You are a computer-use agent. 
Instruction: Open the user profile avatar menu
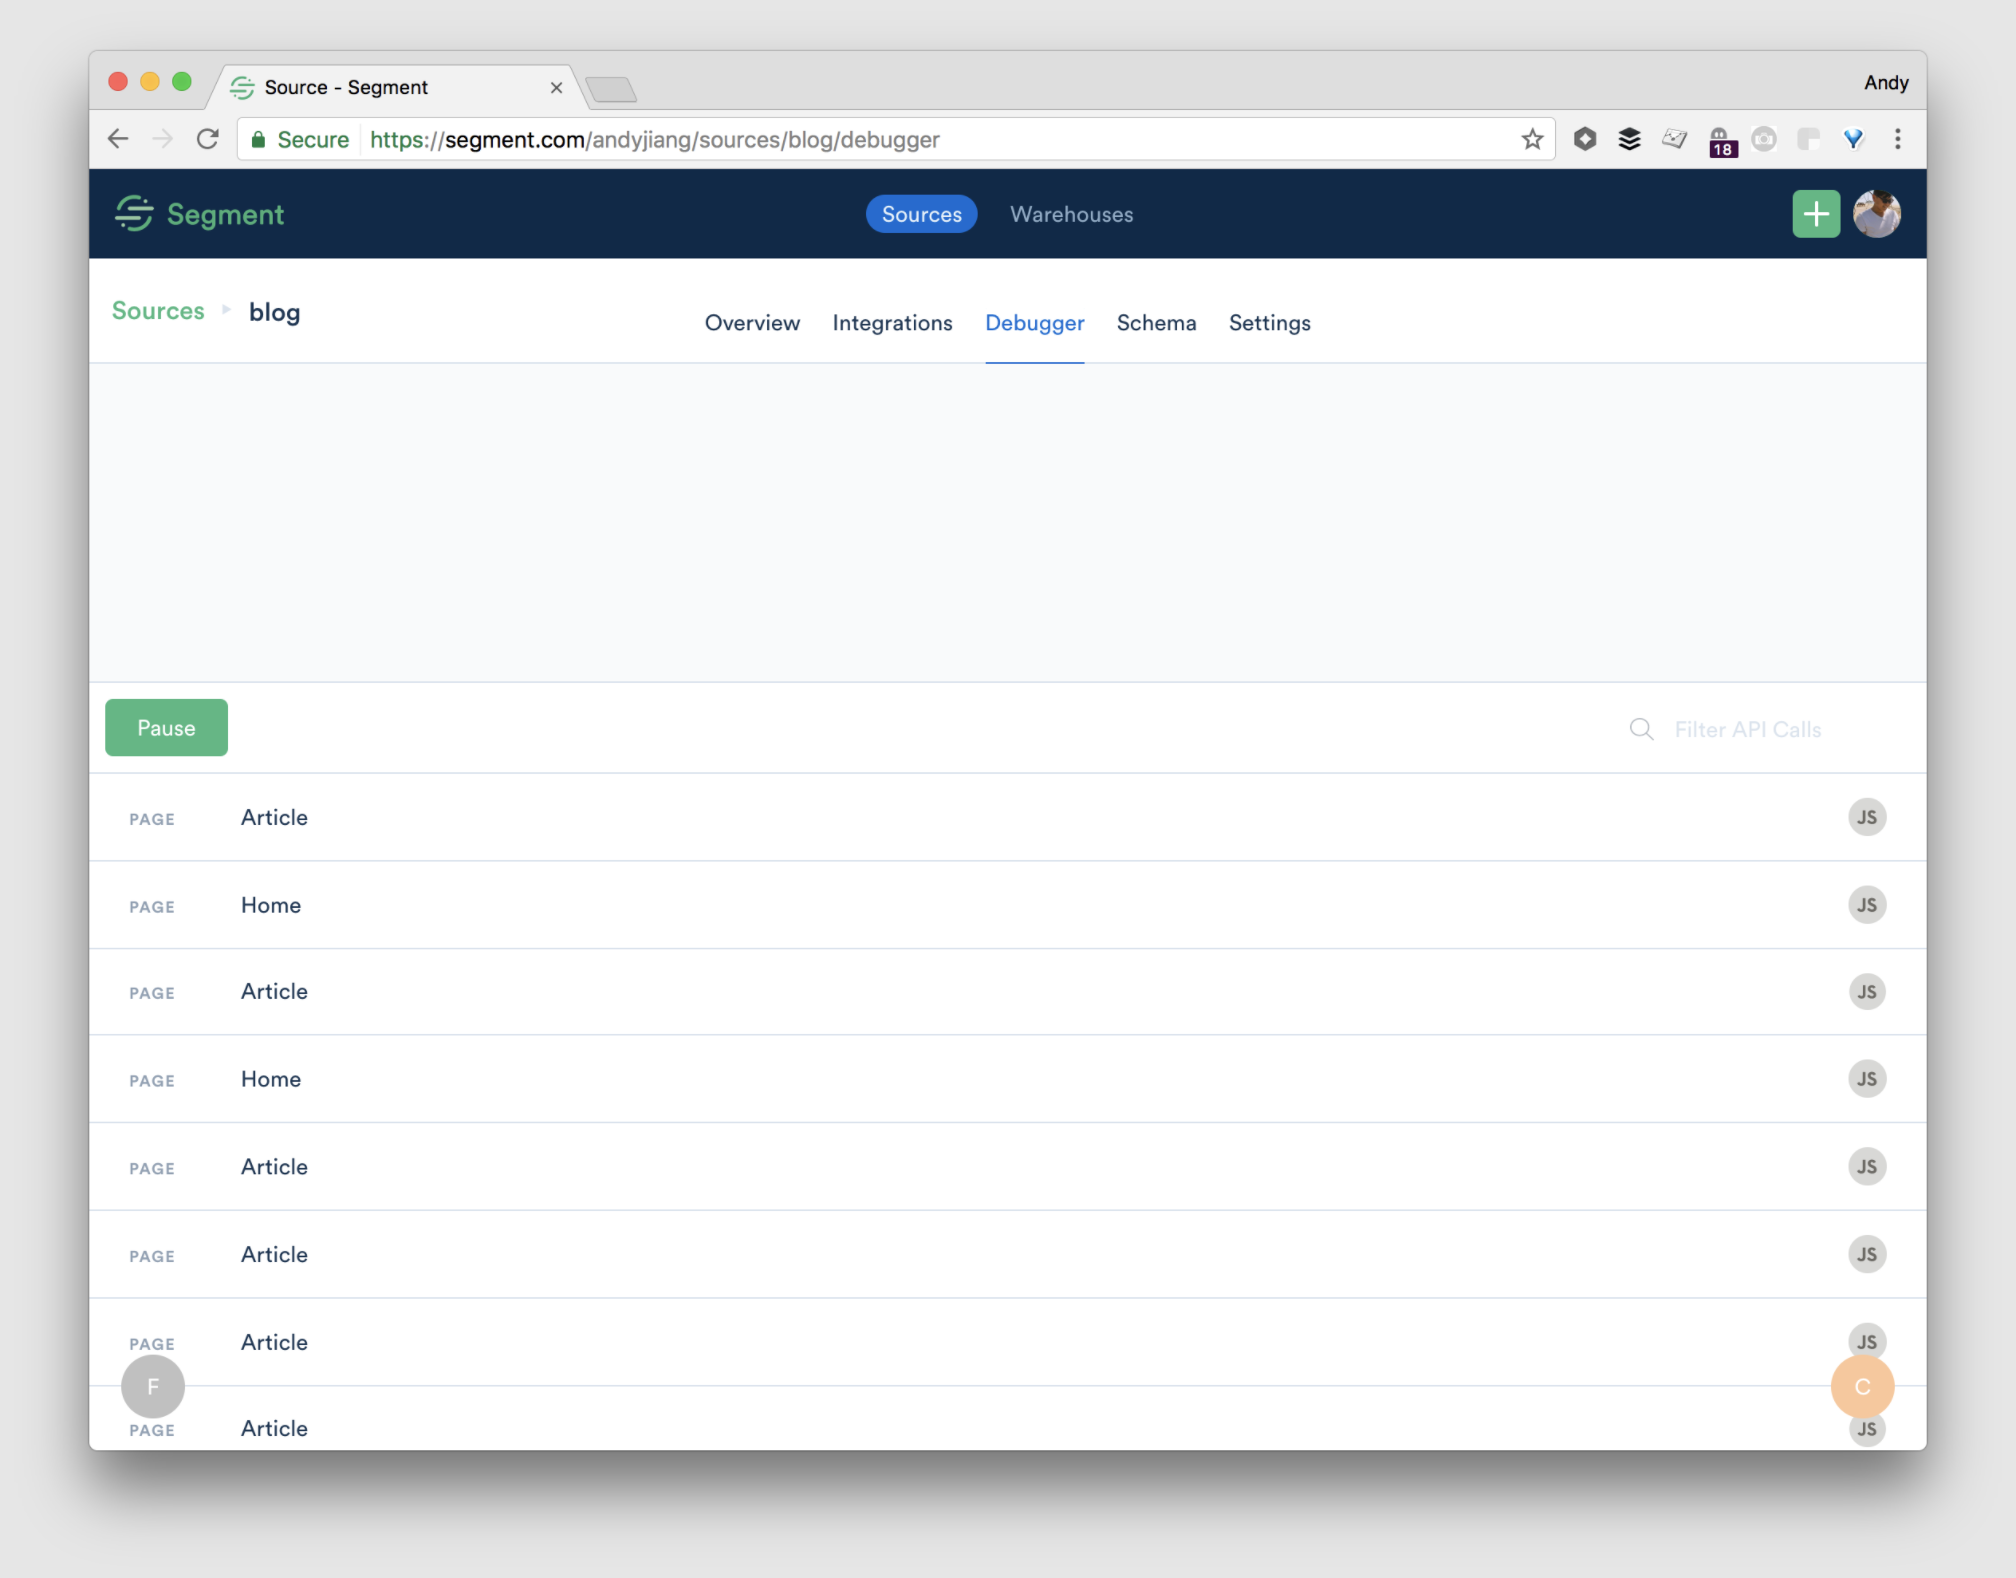1876,214
